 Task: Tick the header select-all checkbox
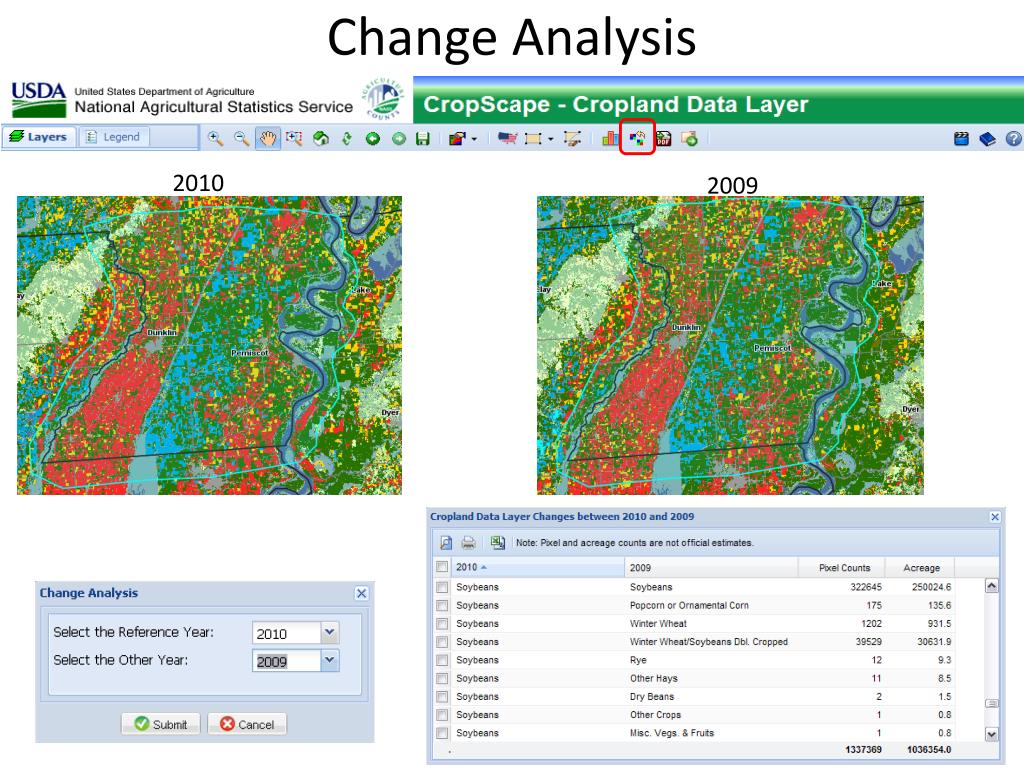pos(442,567)
